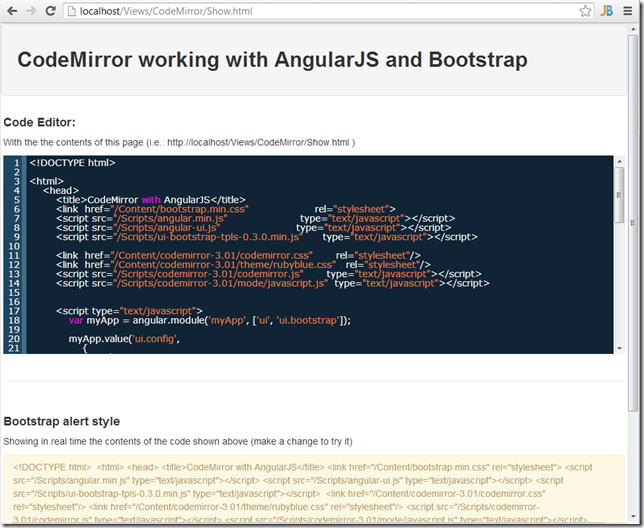Click the Code Editor heading
644x528 pixels.
(40, 122)
